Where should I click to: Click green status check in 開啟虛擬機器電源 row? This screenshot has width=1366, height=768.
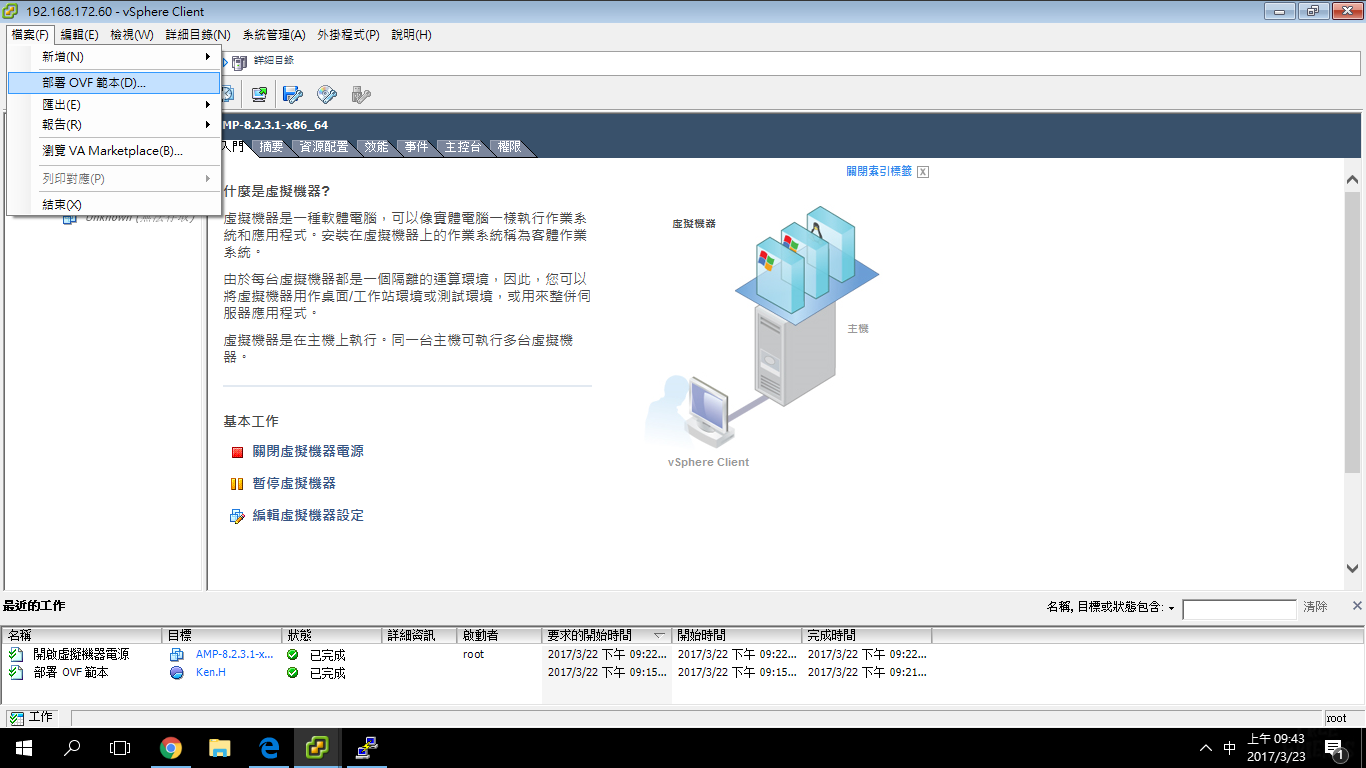point(292,654)
